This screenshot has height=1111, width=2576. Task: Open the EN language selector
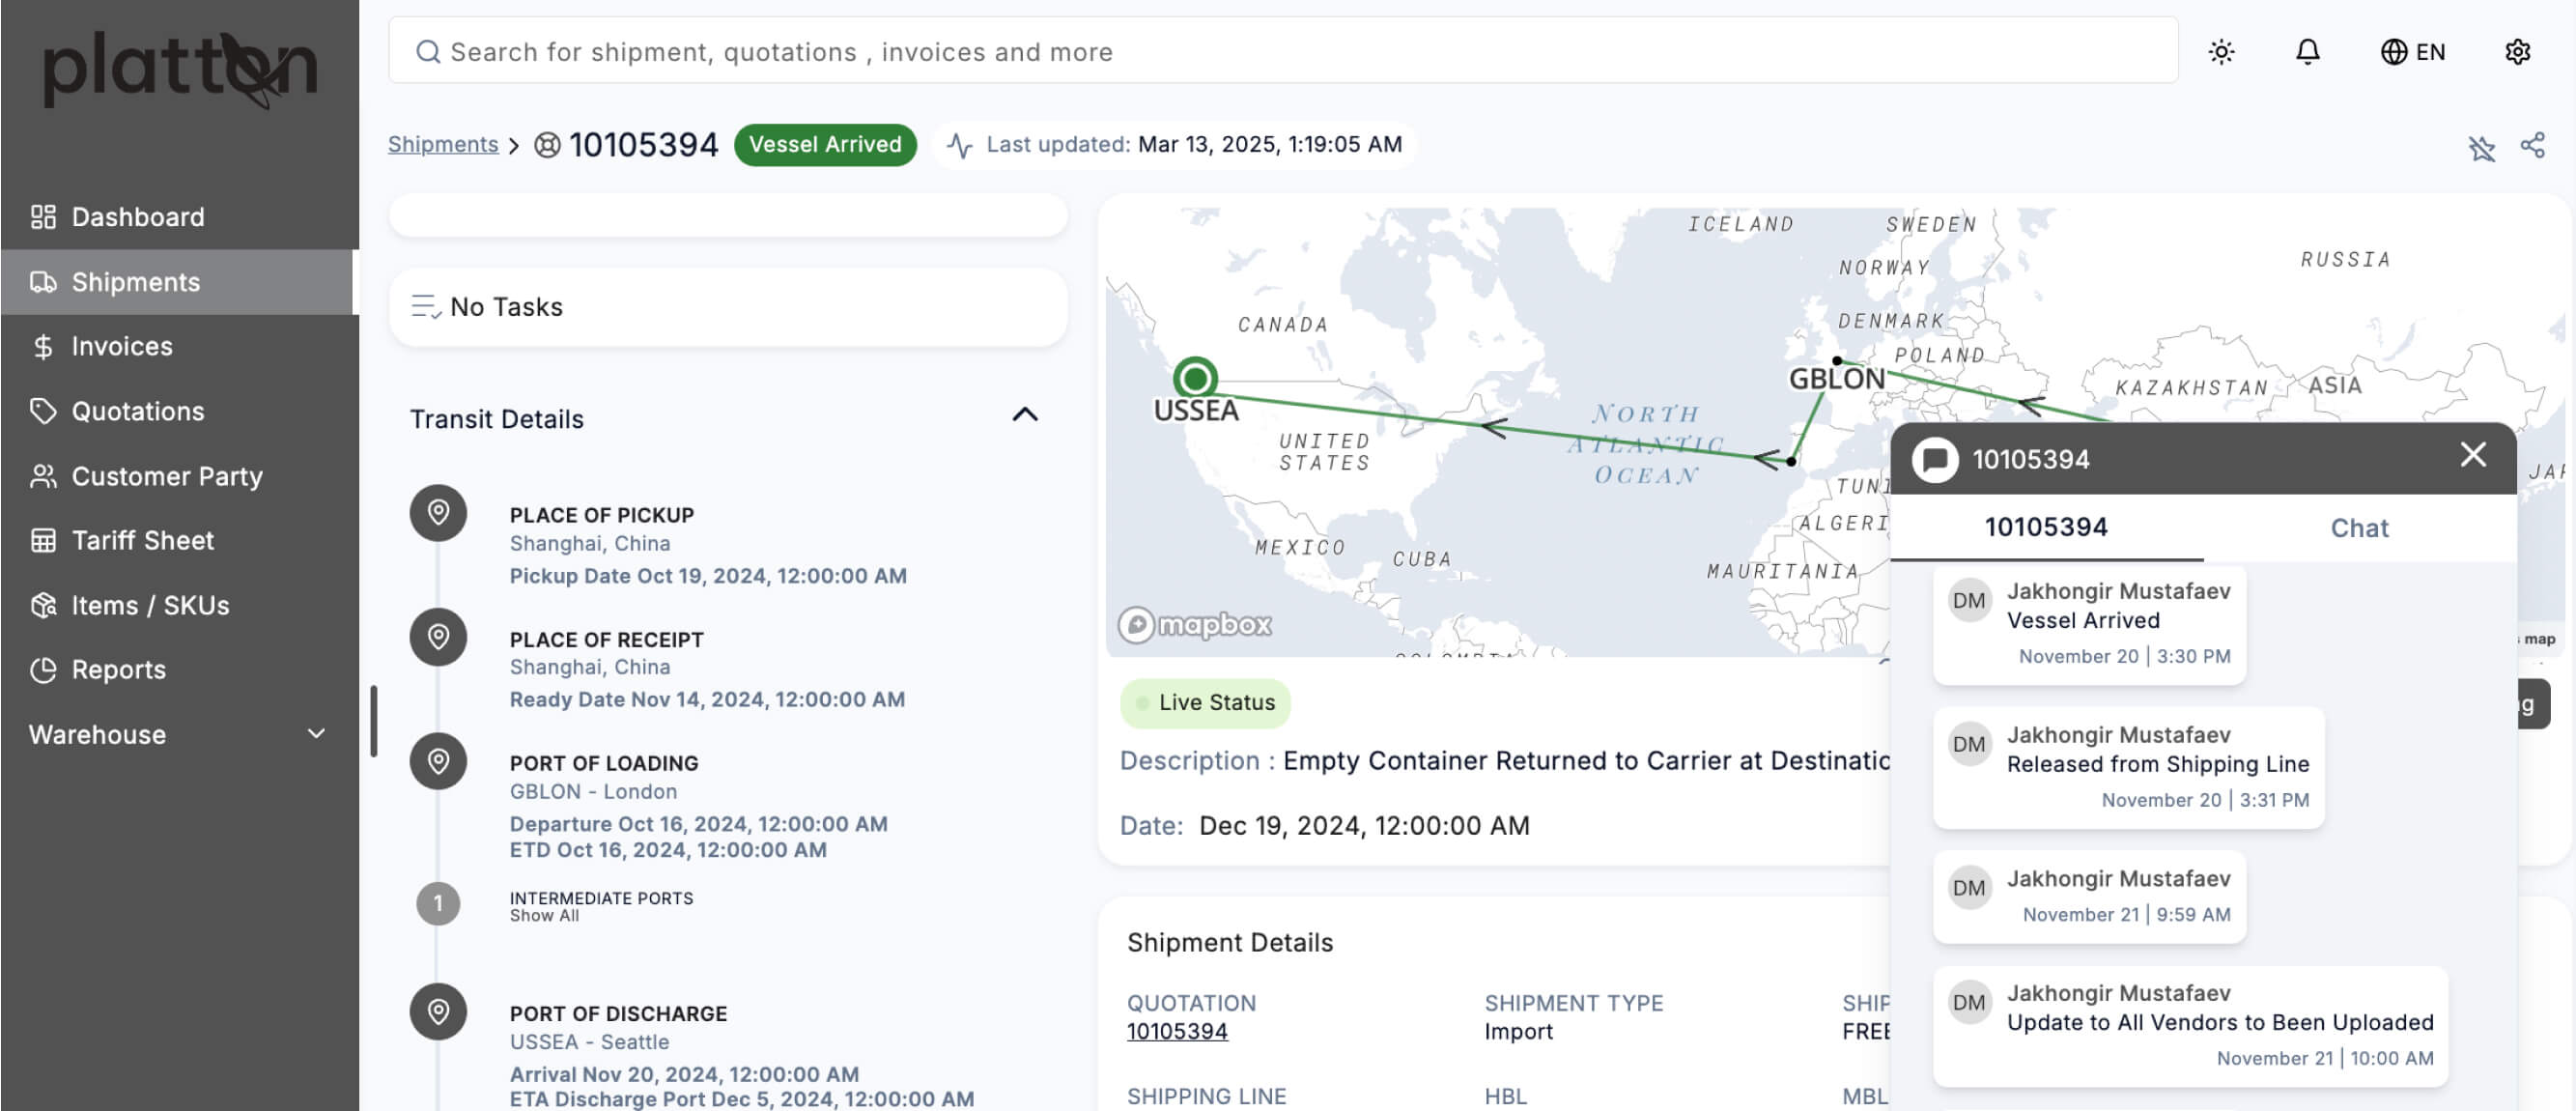click(x=2413, y=52)
